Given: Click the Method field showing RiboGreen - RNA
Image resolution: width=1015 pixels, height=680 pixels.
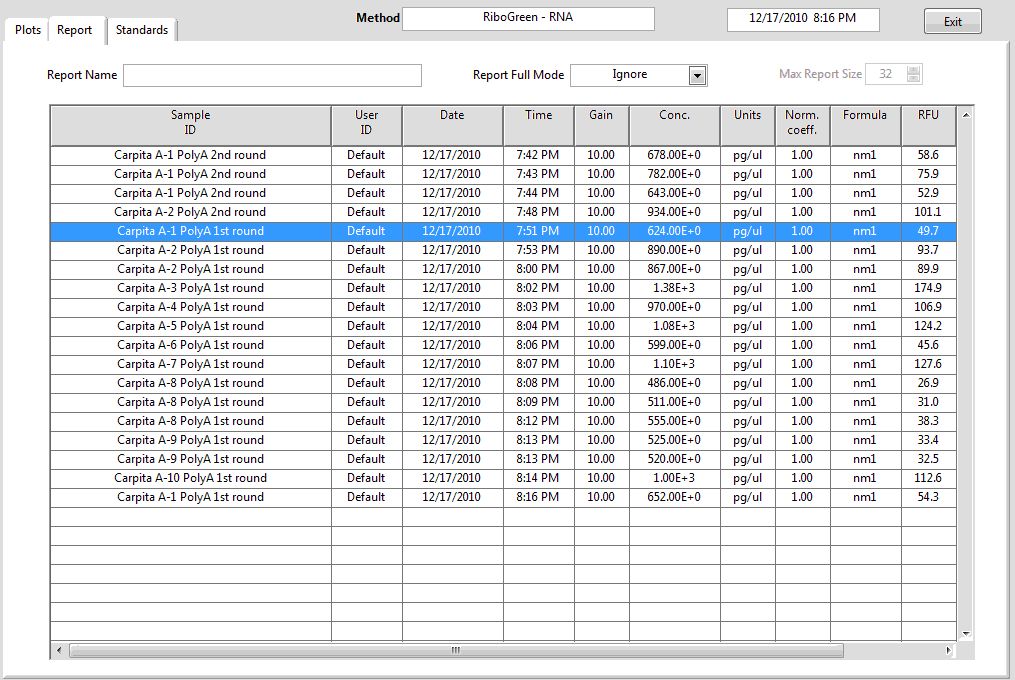Looking at the screenshot, I should point(528,18).
